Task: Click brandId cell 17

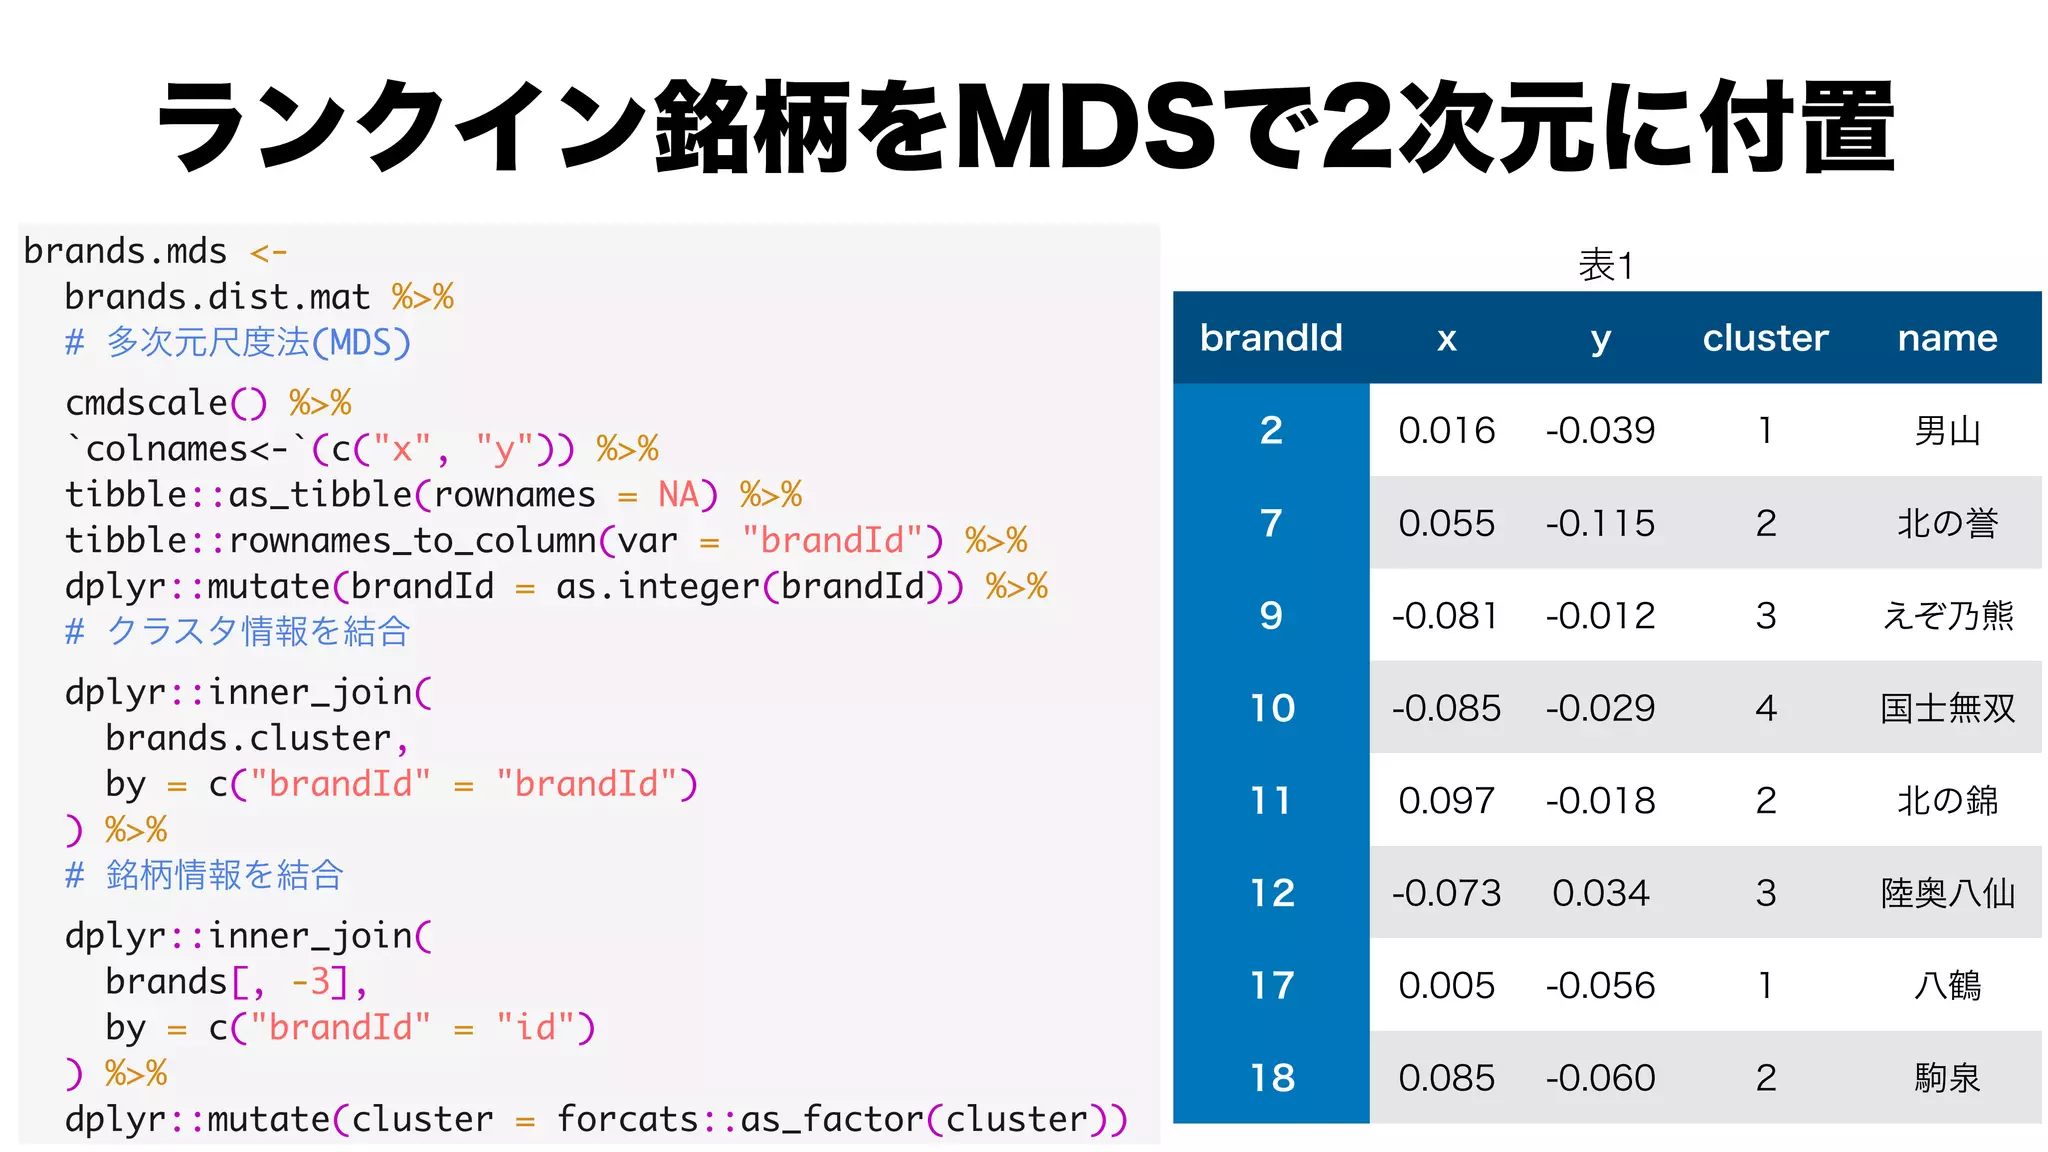Action: (x=1272, y=985)
